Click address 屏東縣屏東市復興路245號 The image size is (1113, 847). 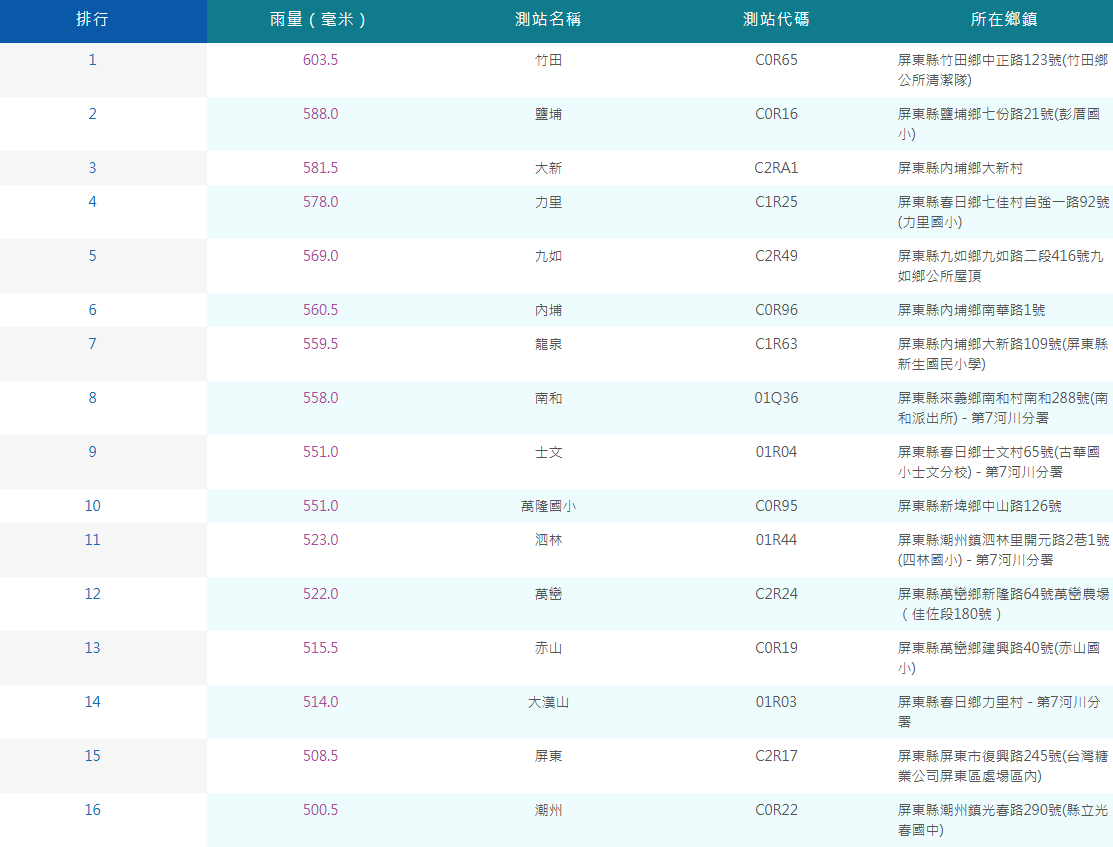click(980, 756)
